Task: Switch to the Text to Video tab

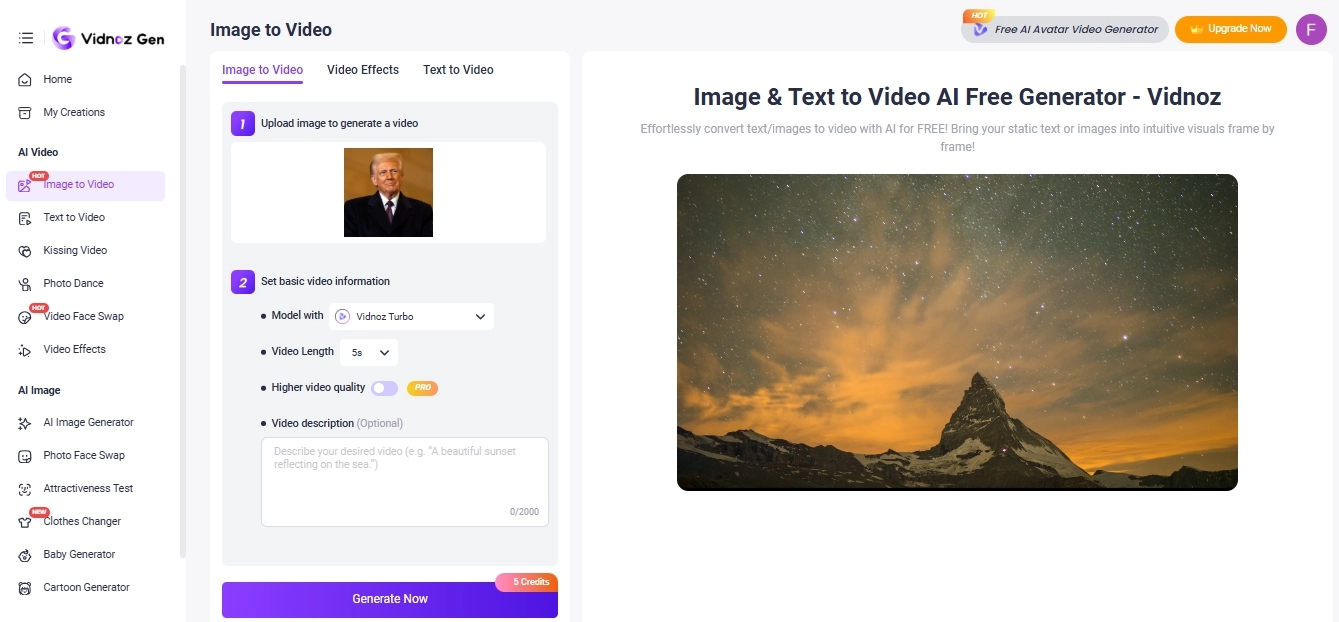Action: click(457, 70)
